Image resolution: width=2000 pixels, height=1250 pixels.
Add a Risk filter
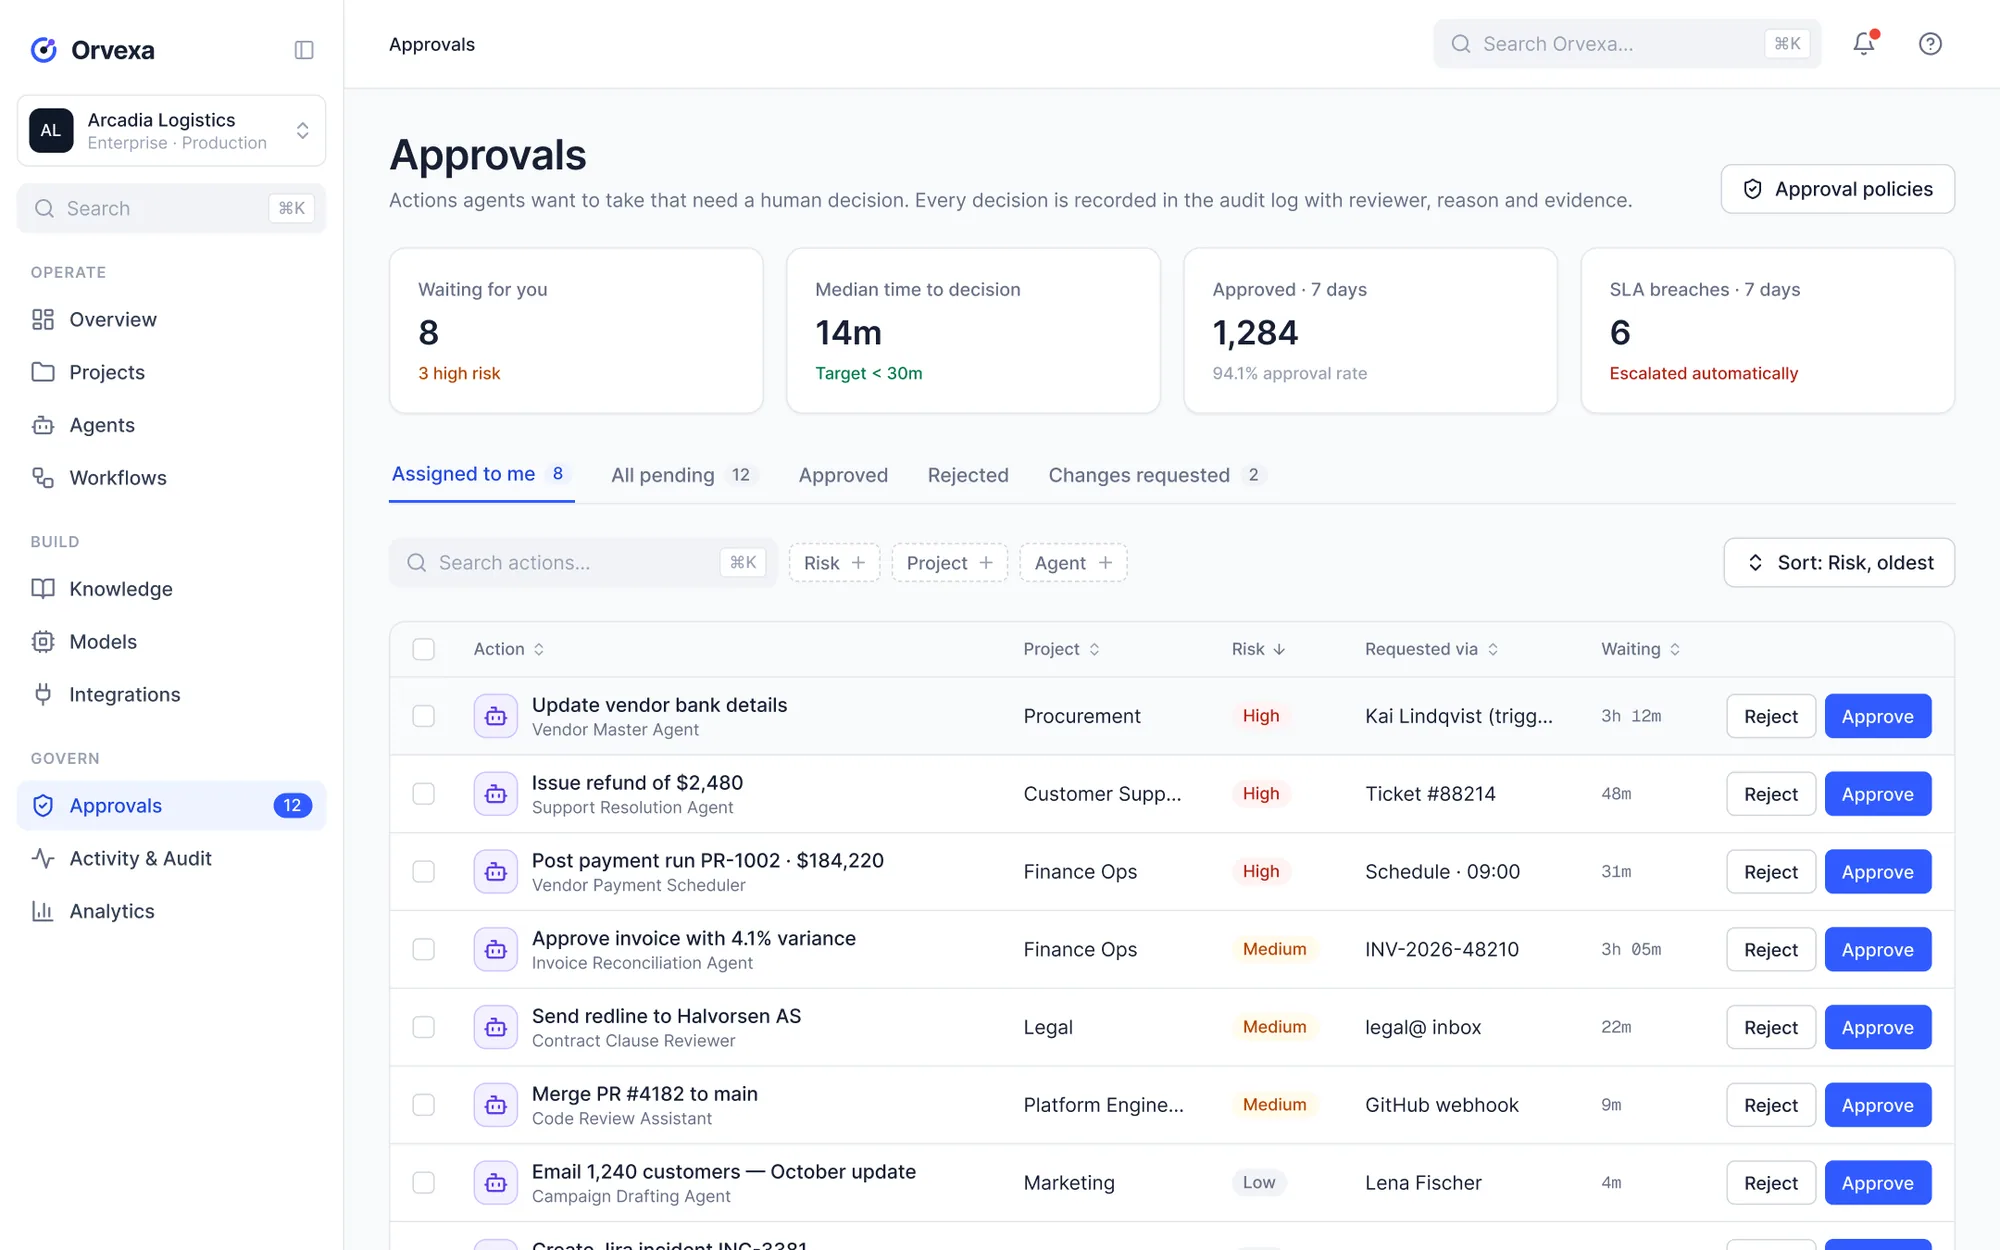834,563
